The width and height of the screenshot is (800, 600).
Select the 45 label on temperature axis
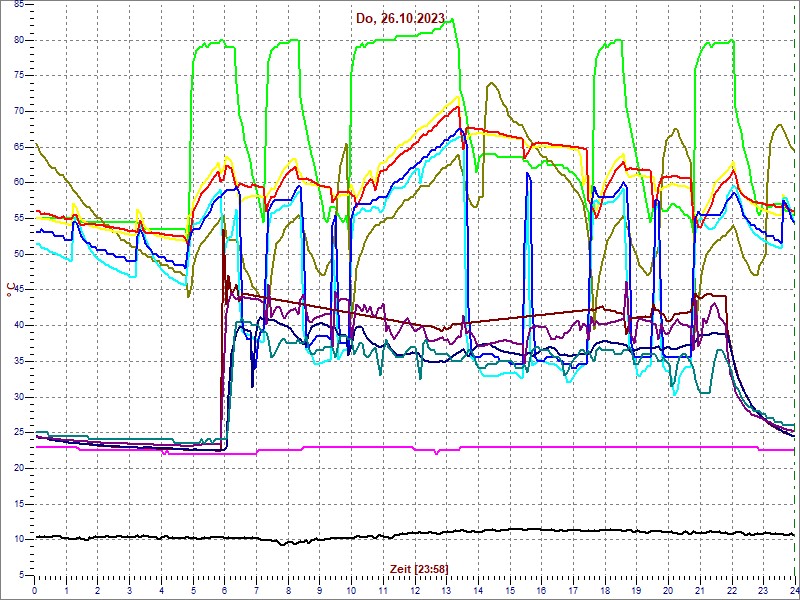click(x=18, y=290)
